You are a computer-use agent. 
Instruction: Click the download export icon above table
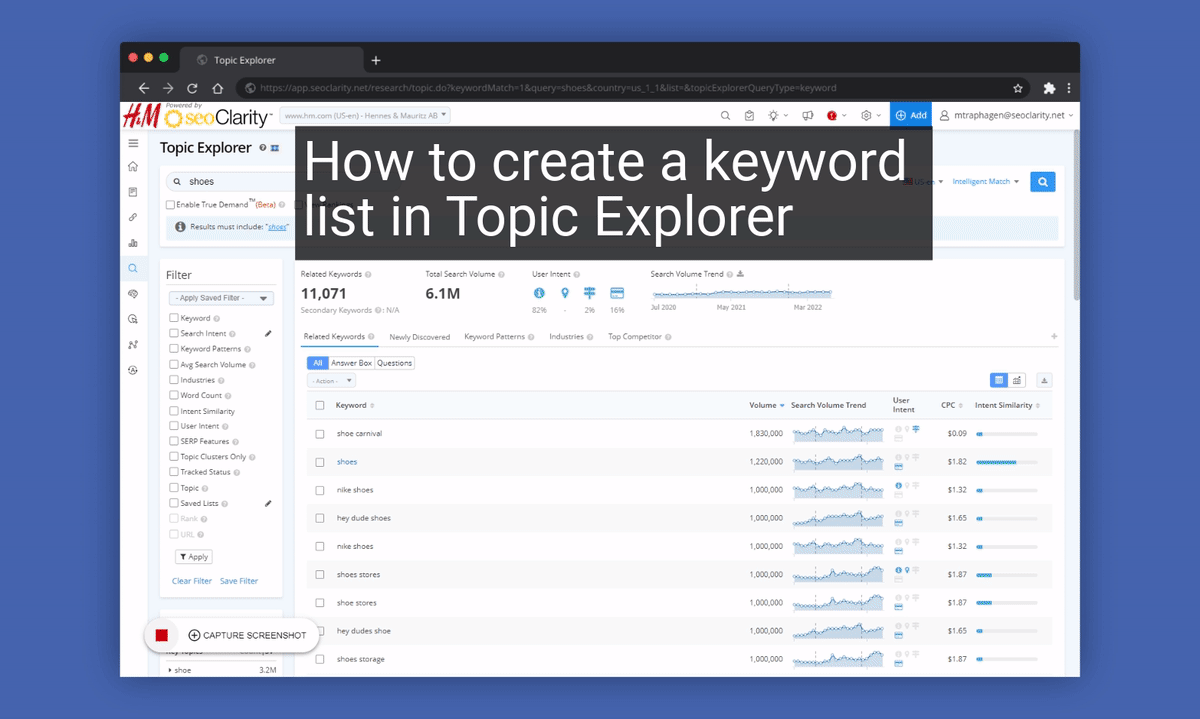[x=1045, y=380]
